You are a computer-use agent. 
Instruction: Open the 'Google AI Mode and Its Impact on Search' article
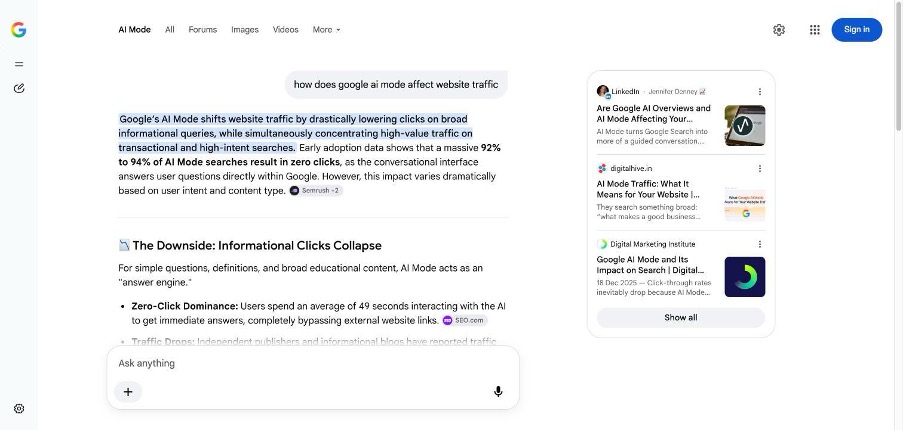coord(651,265)
